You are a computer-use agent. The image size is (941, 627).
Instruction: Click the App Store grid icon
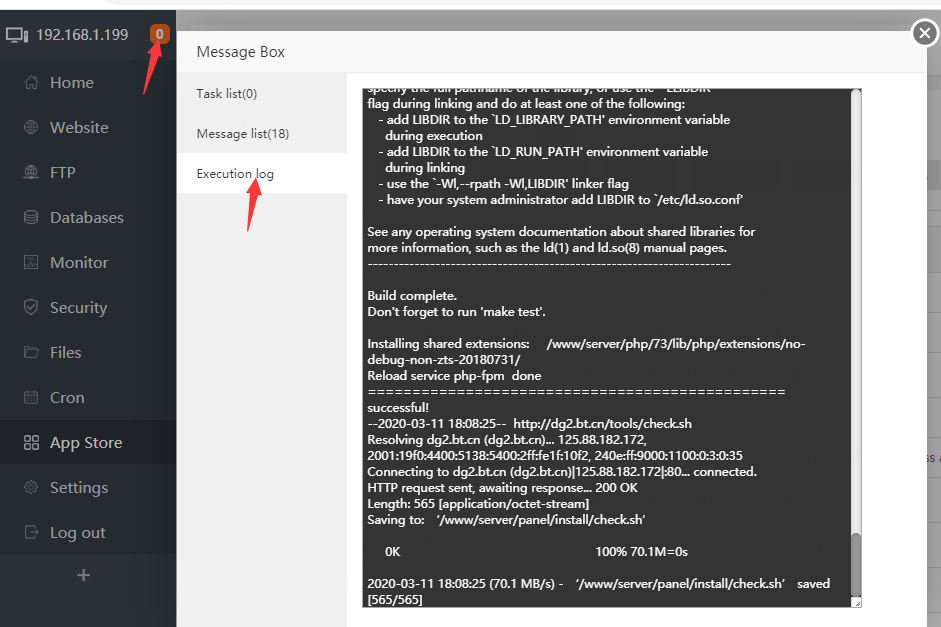(31, 442)
